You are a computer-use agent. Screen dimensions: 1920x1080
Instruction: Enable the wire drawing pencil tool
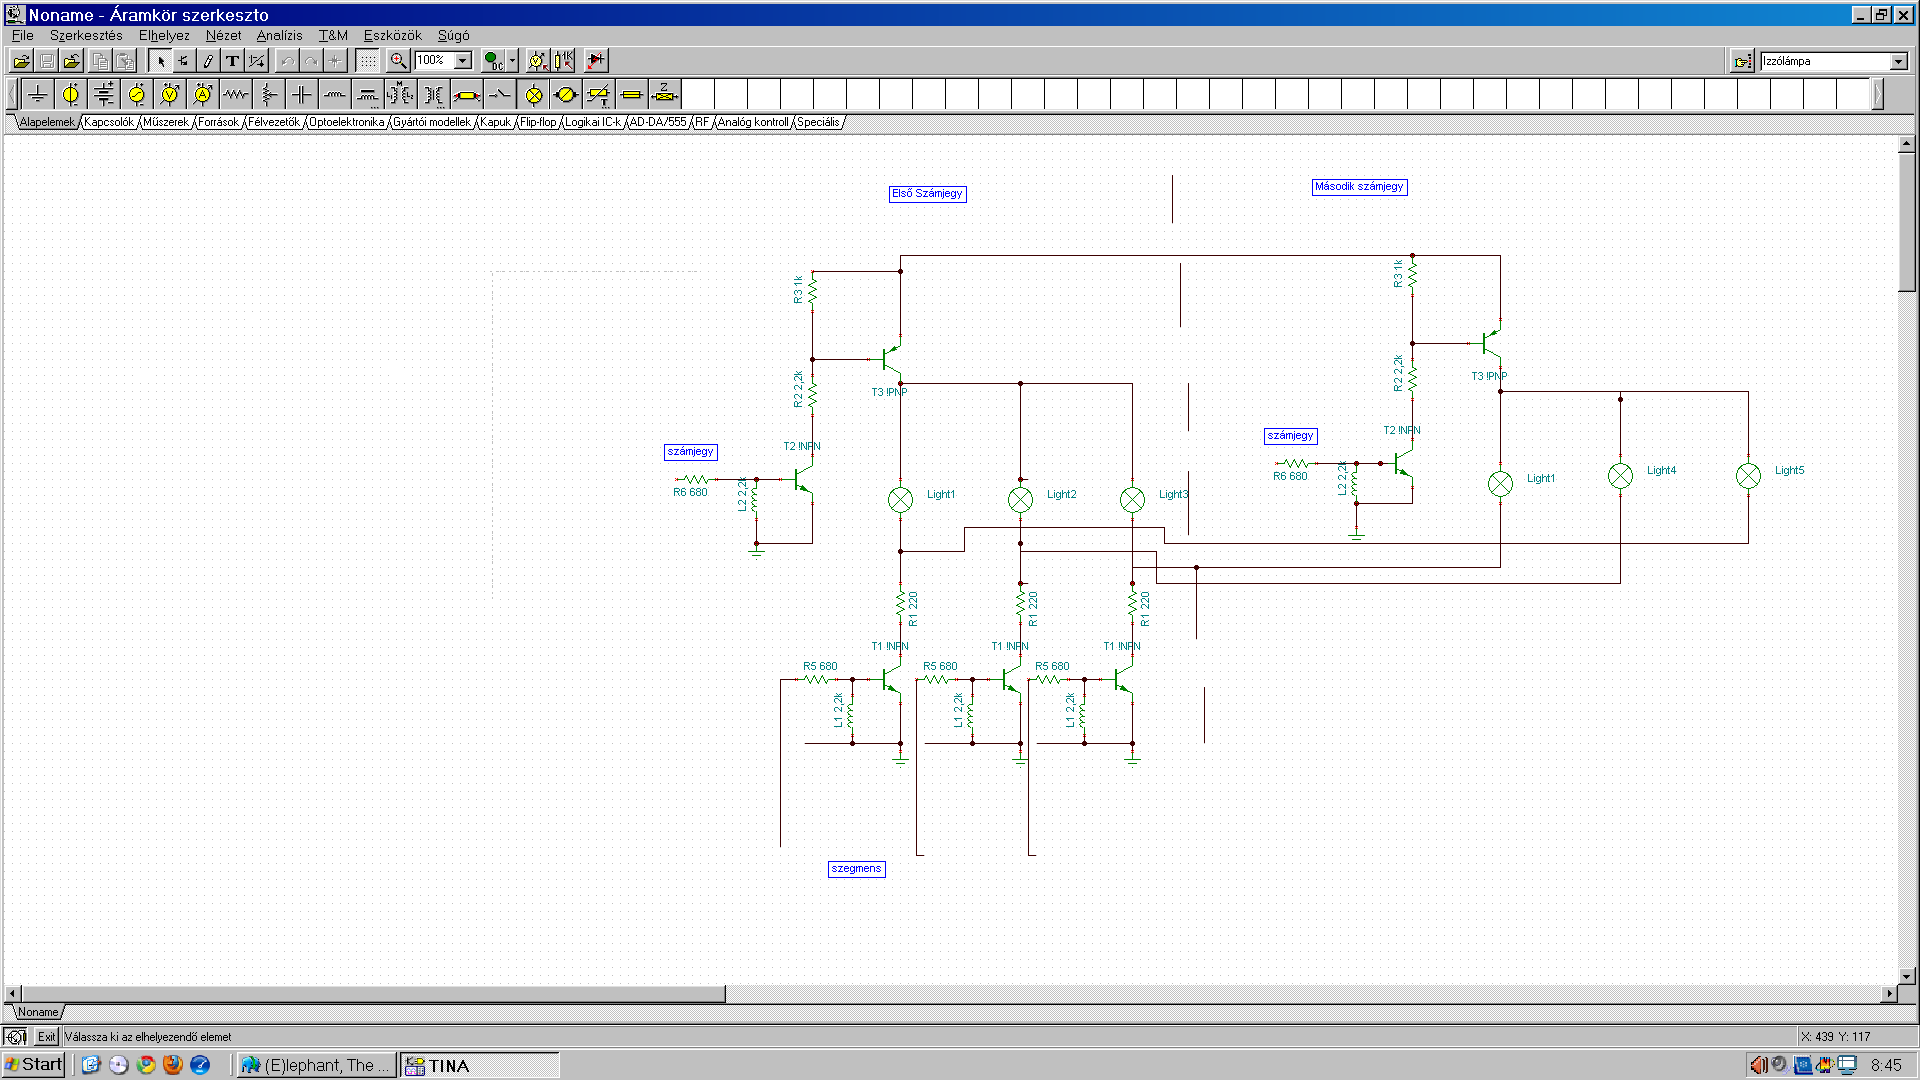pos(208,61)
